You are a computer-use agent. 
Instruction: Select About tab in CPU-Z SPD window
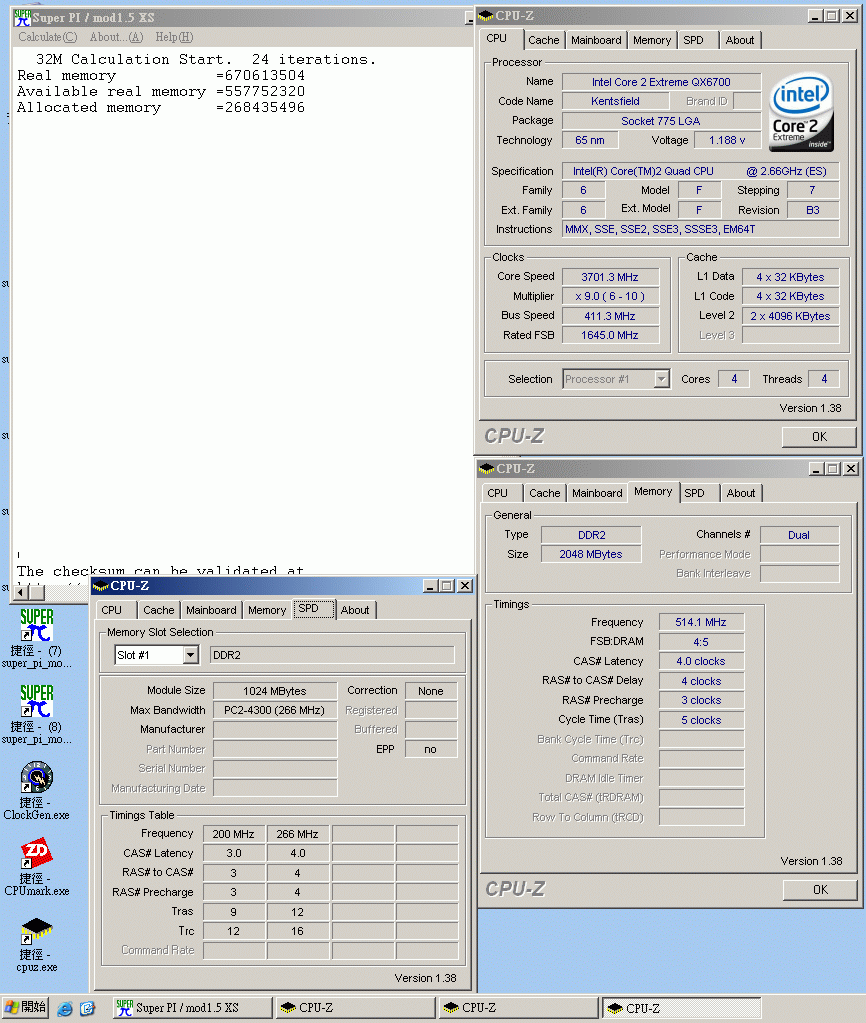pos(355,610)
